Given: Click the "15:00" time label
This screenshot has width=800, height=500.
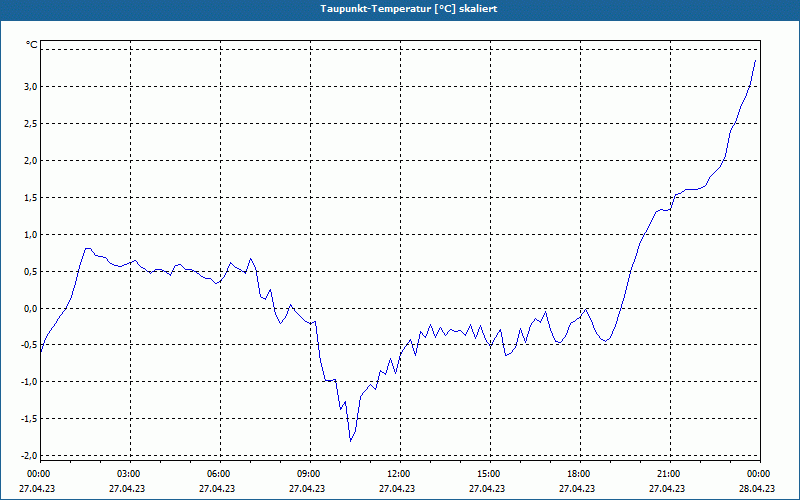Looking at the screenshot, I should tap(490, 474).
